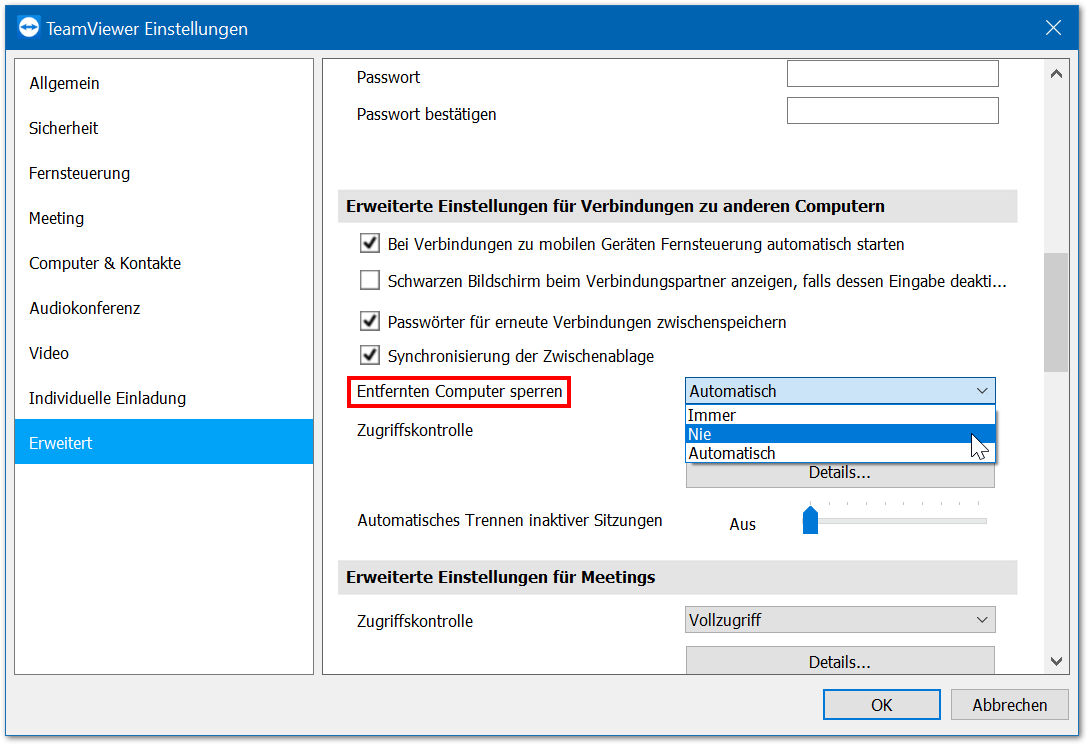Confirm settings with the OK button
The width and height of the screenshot is (1088, 745).
(881, 705)
